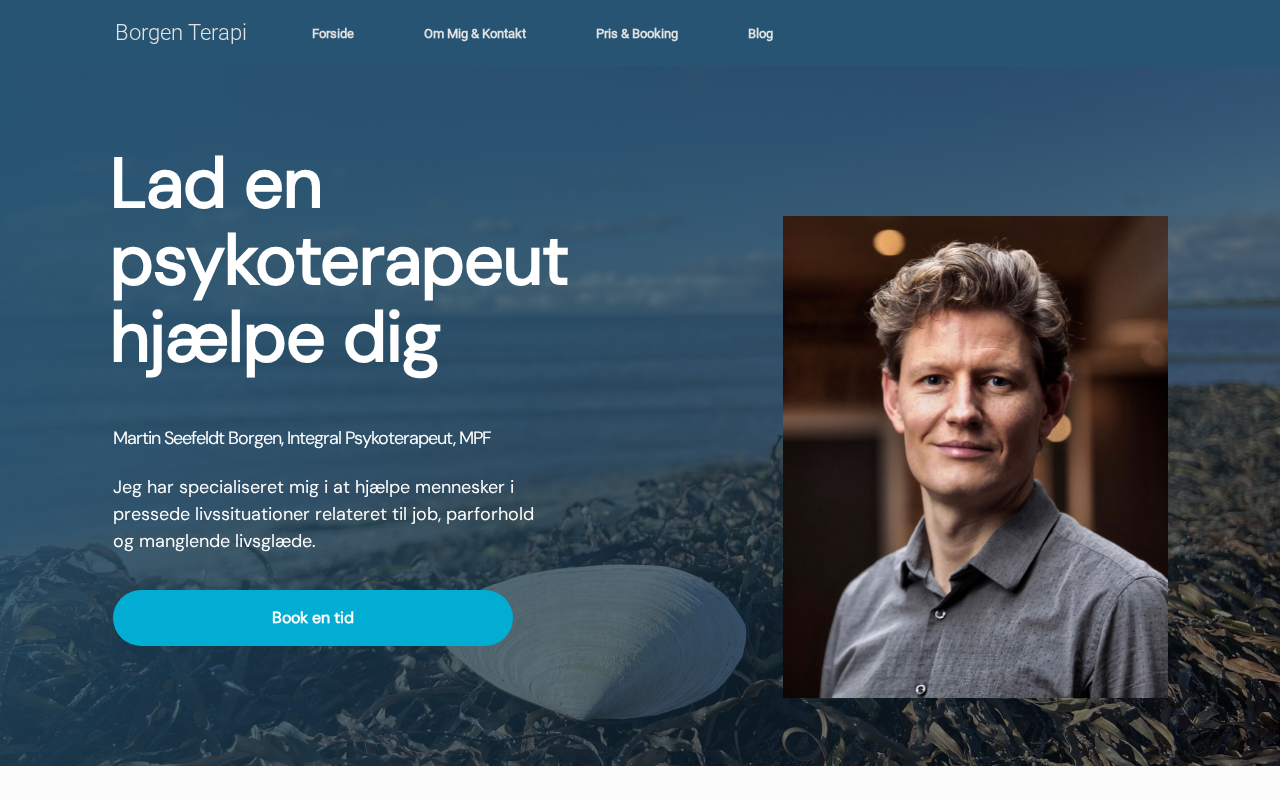
Task: Click the Book en tid button
Action: click(313, 618)
